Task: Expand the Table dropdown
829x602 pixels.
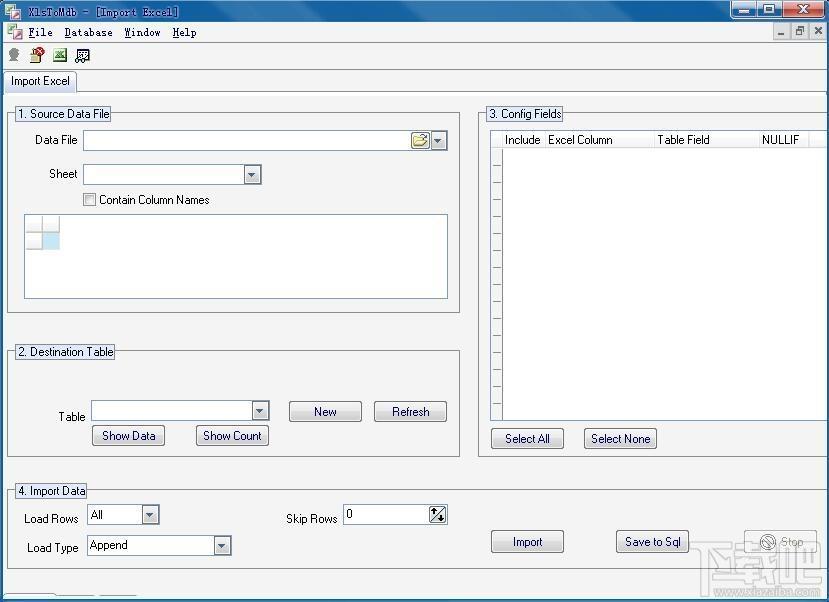Action: pyautogui.click(x=260, y=411)
